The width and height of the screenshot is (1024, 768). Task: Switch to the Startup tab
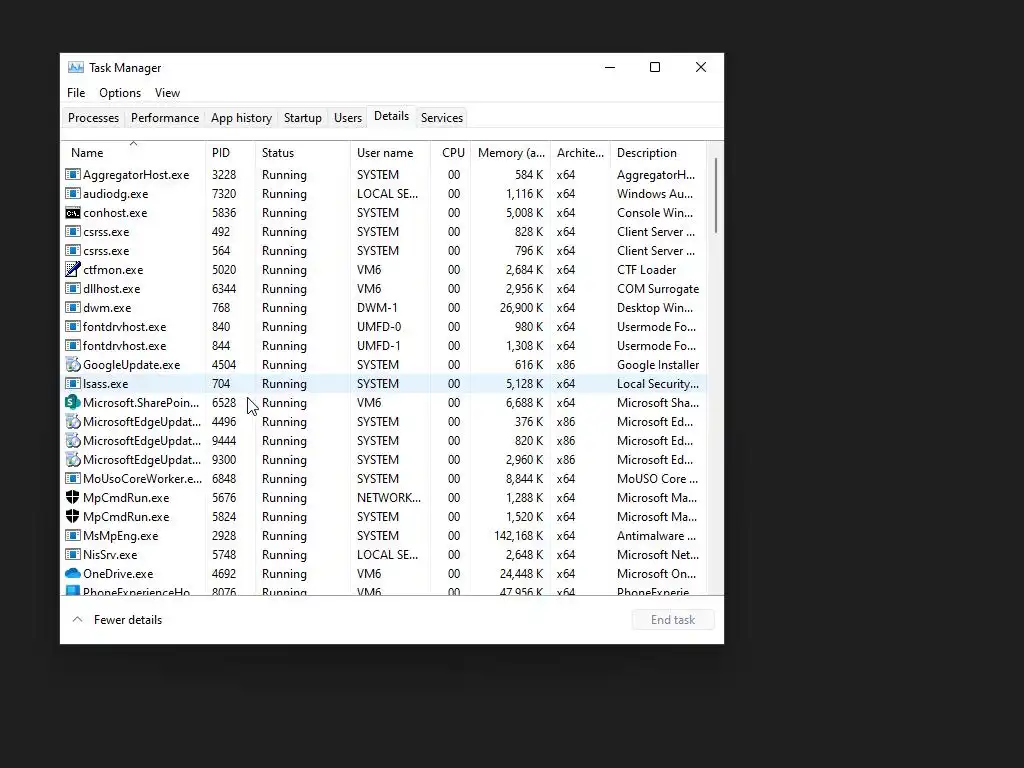click(x=302, y=118)
